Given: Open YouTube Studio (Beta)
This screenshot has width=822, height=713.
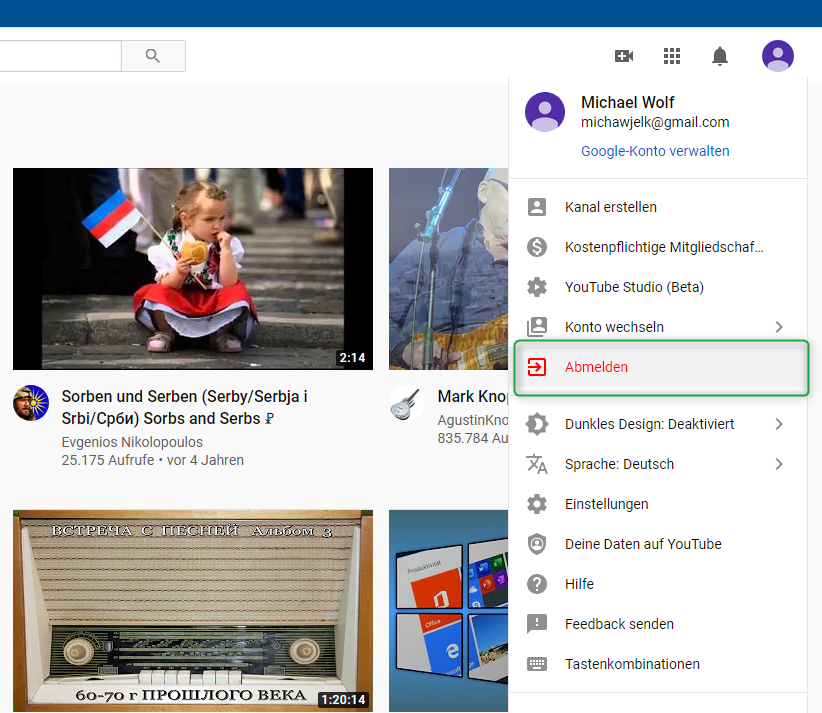Looking at the screenshot, I should [634, 287].
